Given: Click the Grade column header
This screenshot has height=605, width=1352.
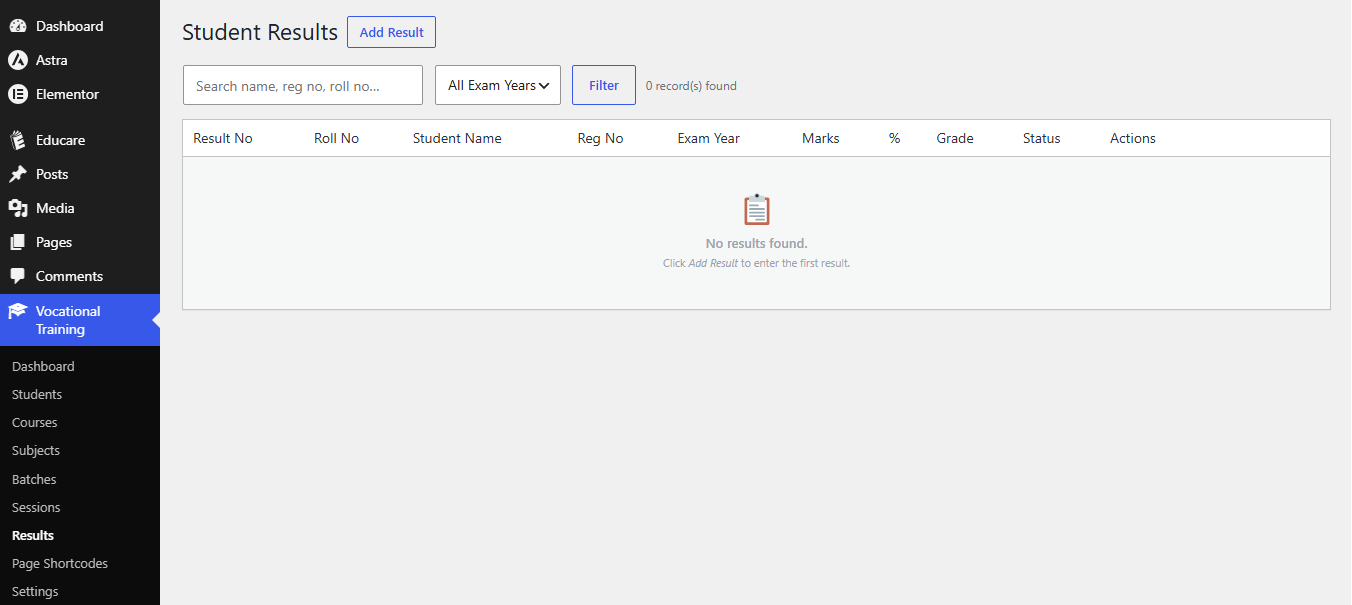Looking at the screenshot, I should [955, 138].
